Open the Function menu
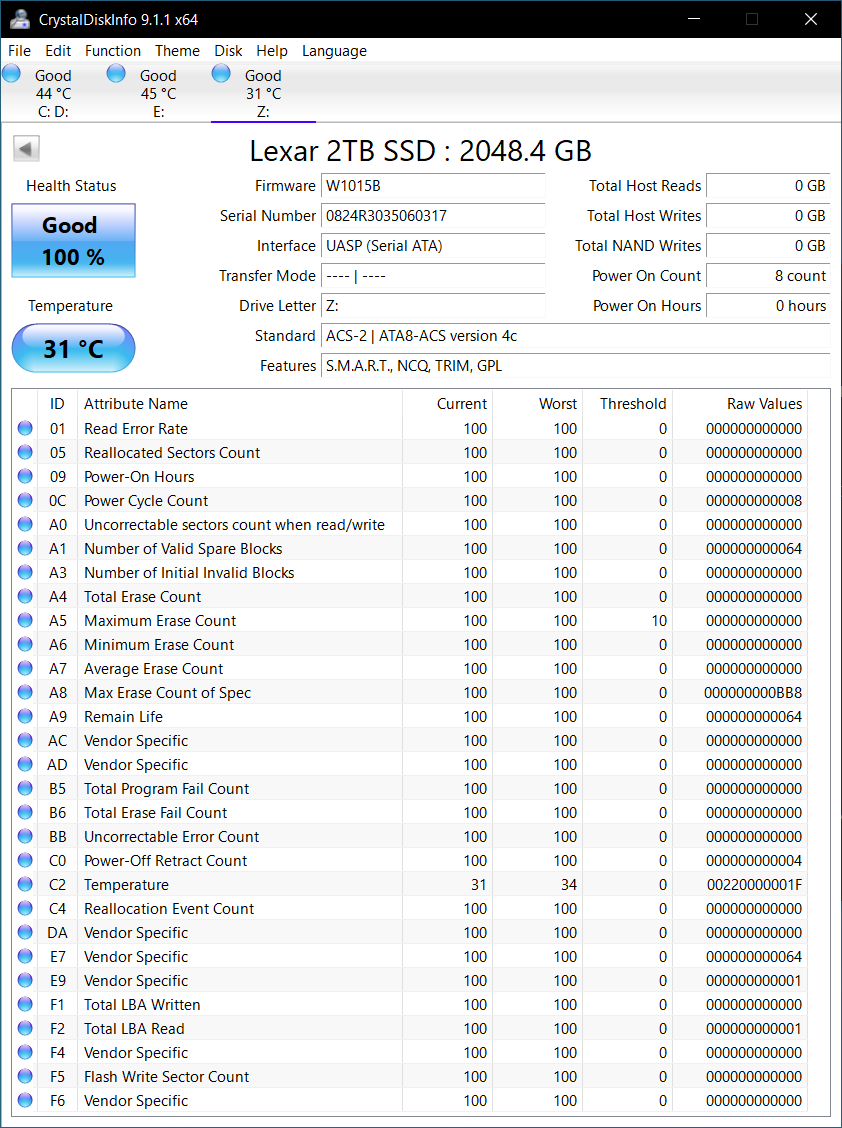This screenshot has width=842, height=1128. (113, 51)
